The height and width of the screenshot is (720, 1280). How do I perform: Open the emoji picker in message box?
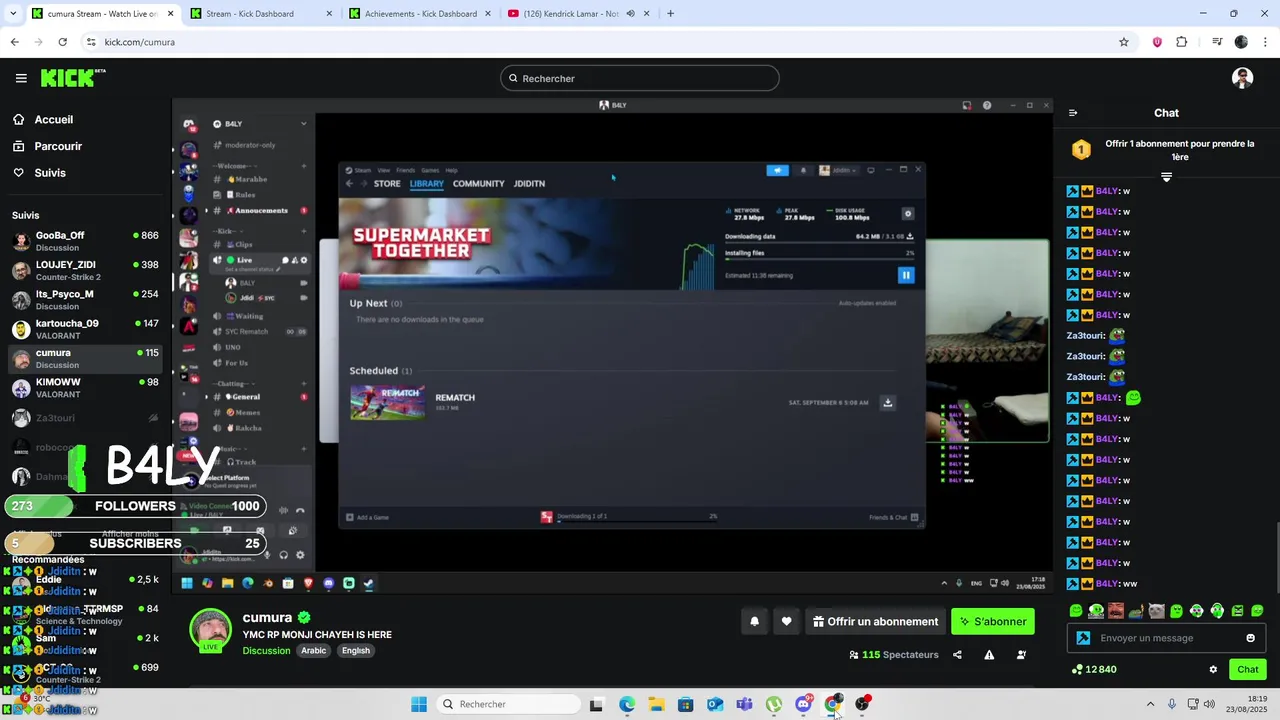[1250, 638]
